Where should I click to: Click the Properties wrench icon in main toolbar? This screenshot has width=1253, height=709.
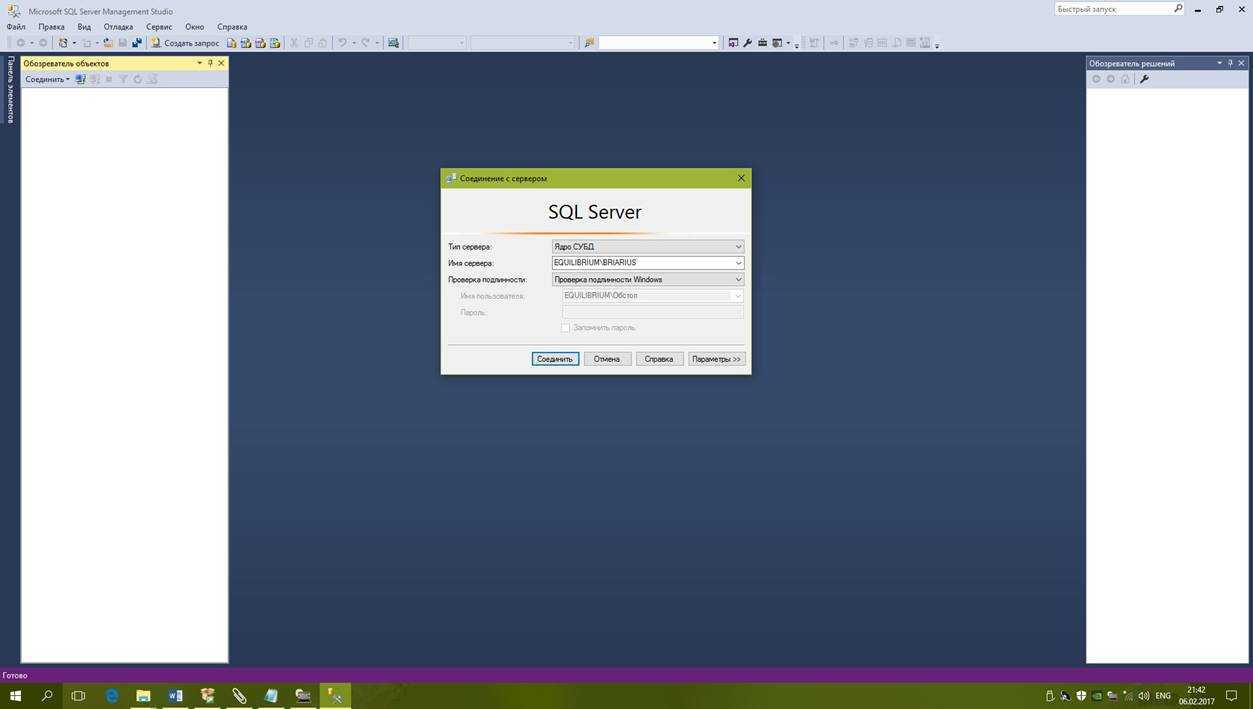coord(747,43)
